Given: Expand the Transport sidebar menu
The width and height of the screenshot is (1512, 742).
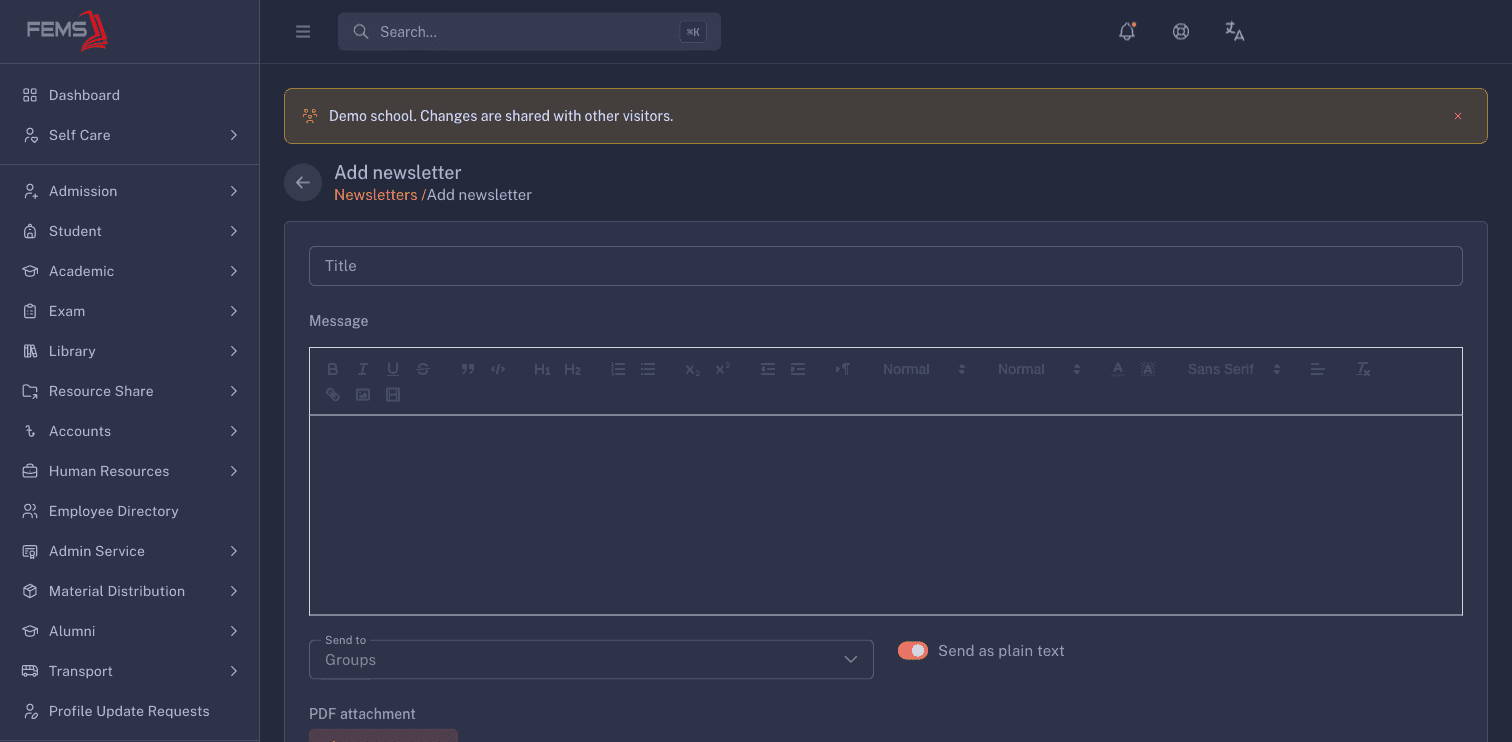Looking at the screenshot, I should 130,671.
